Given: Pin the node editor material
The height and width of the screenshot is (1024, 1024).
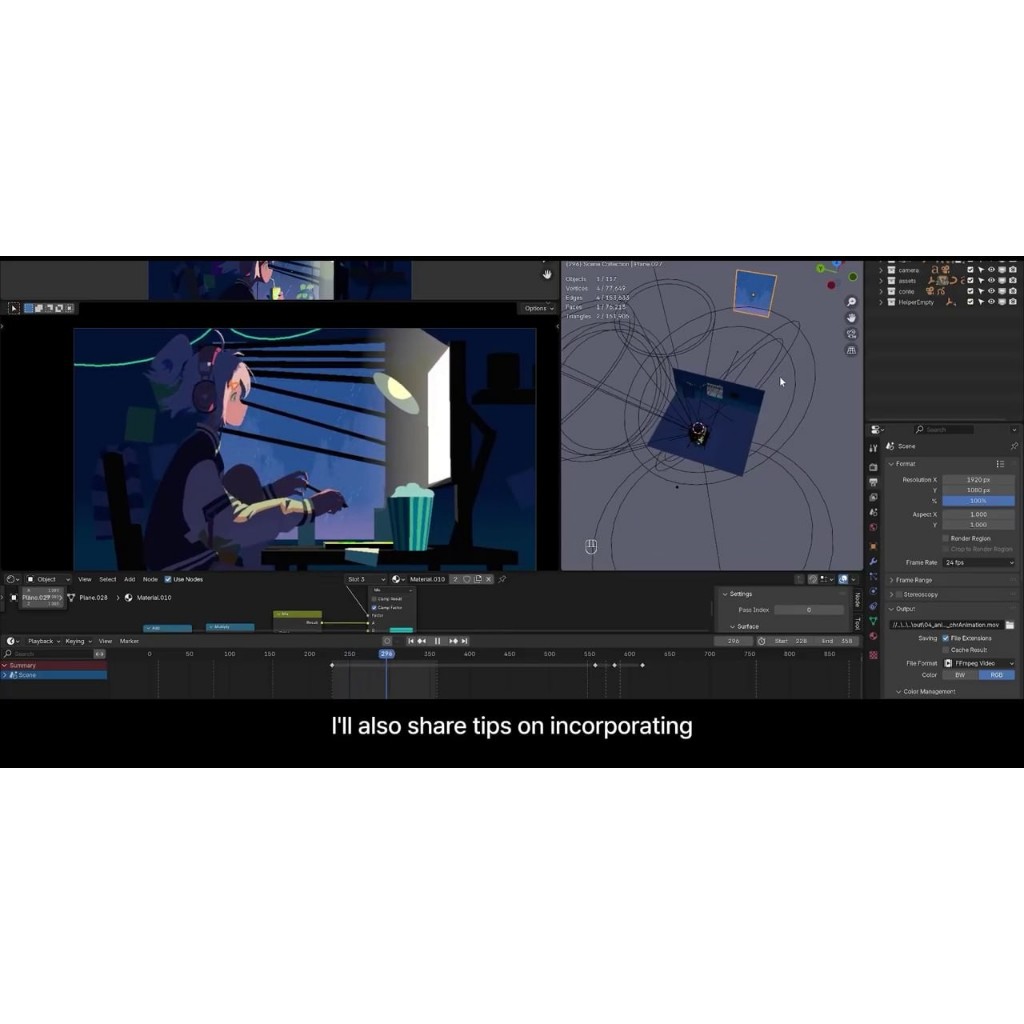Looking at the screenshot, I should click(x=502, y=579).
